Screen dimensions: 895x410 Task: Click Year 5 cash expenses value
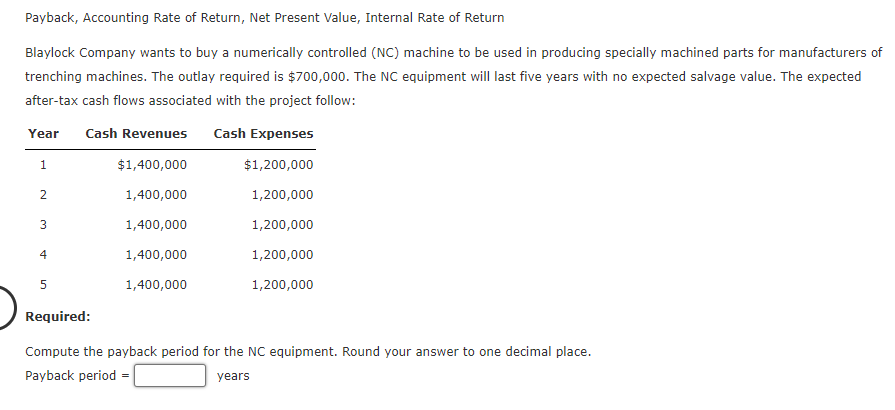[283, 285]
